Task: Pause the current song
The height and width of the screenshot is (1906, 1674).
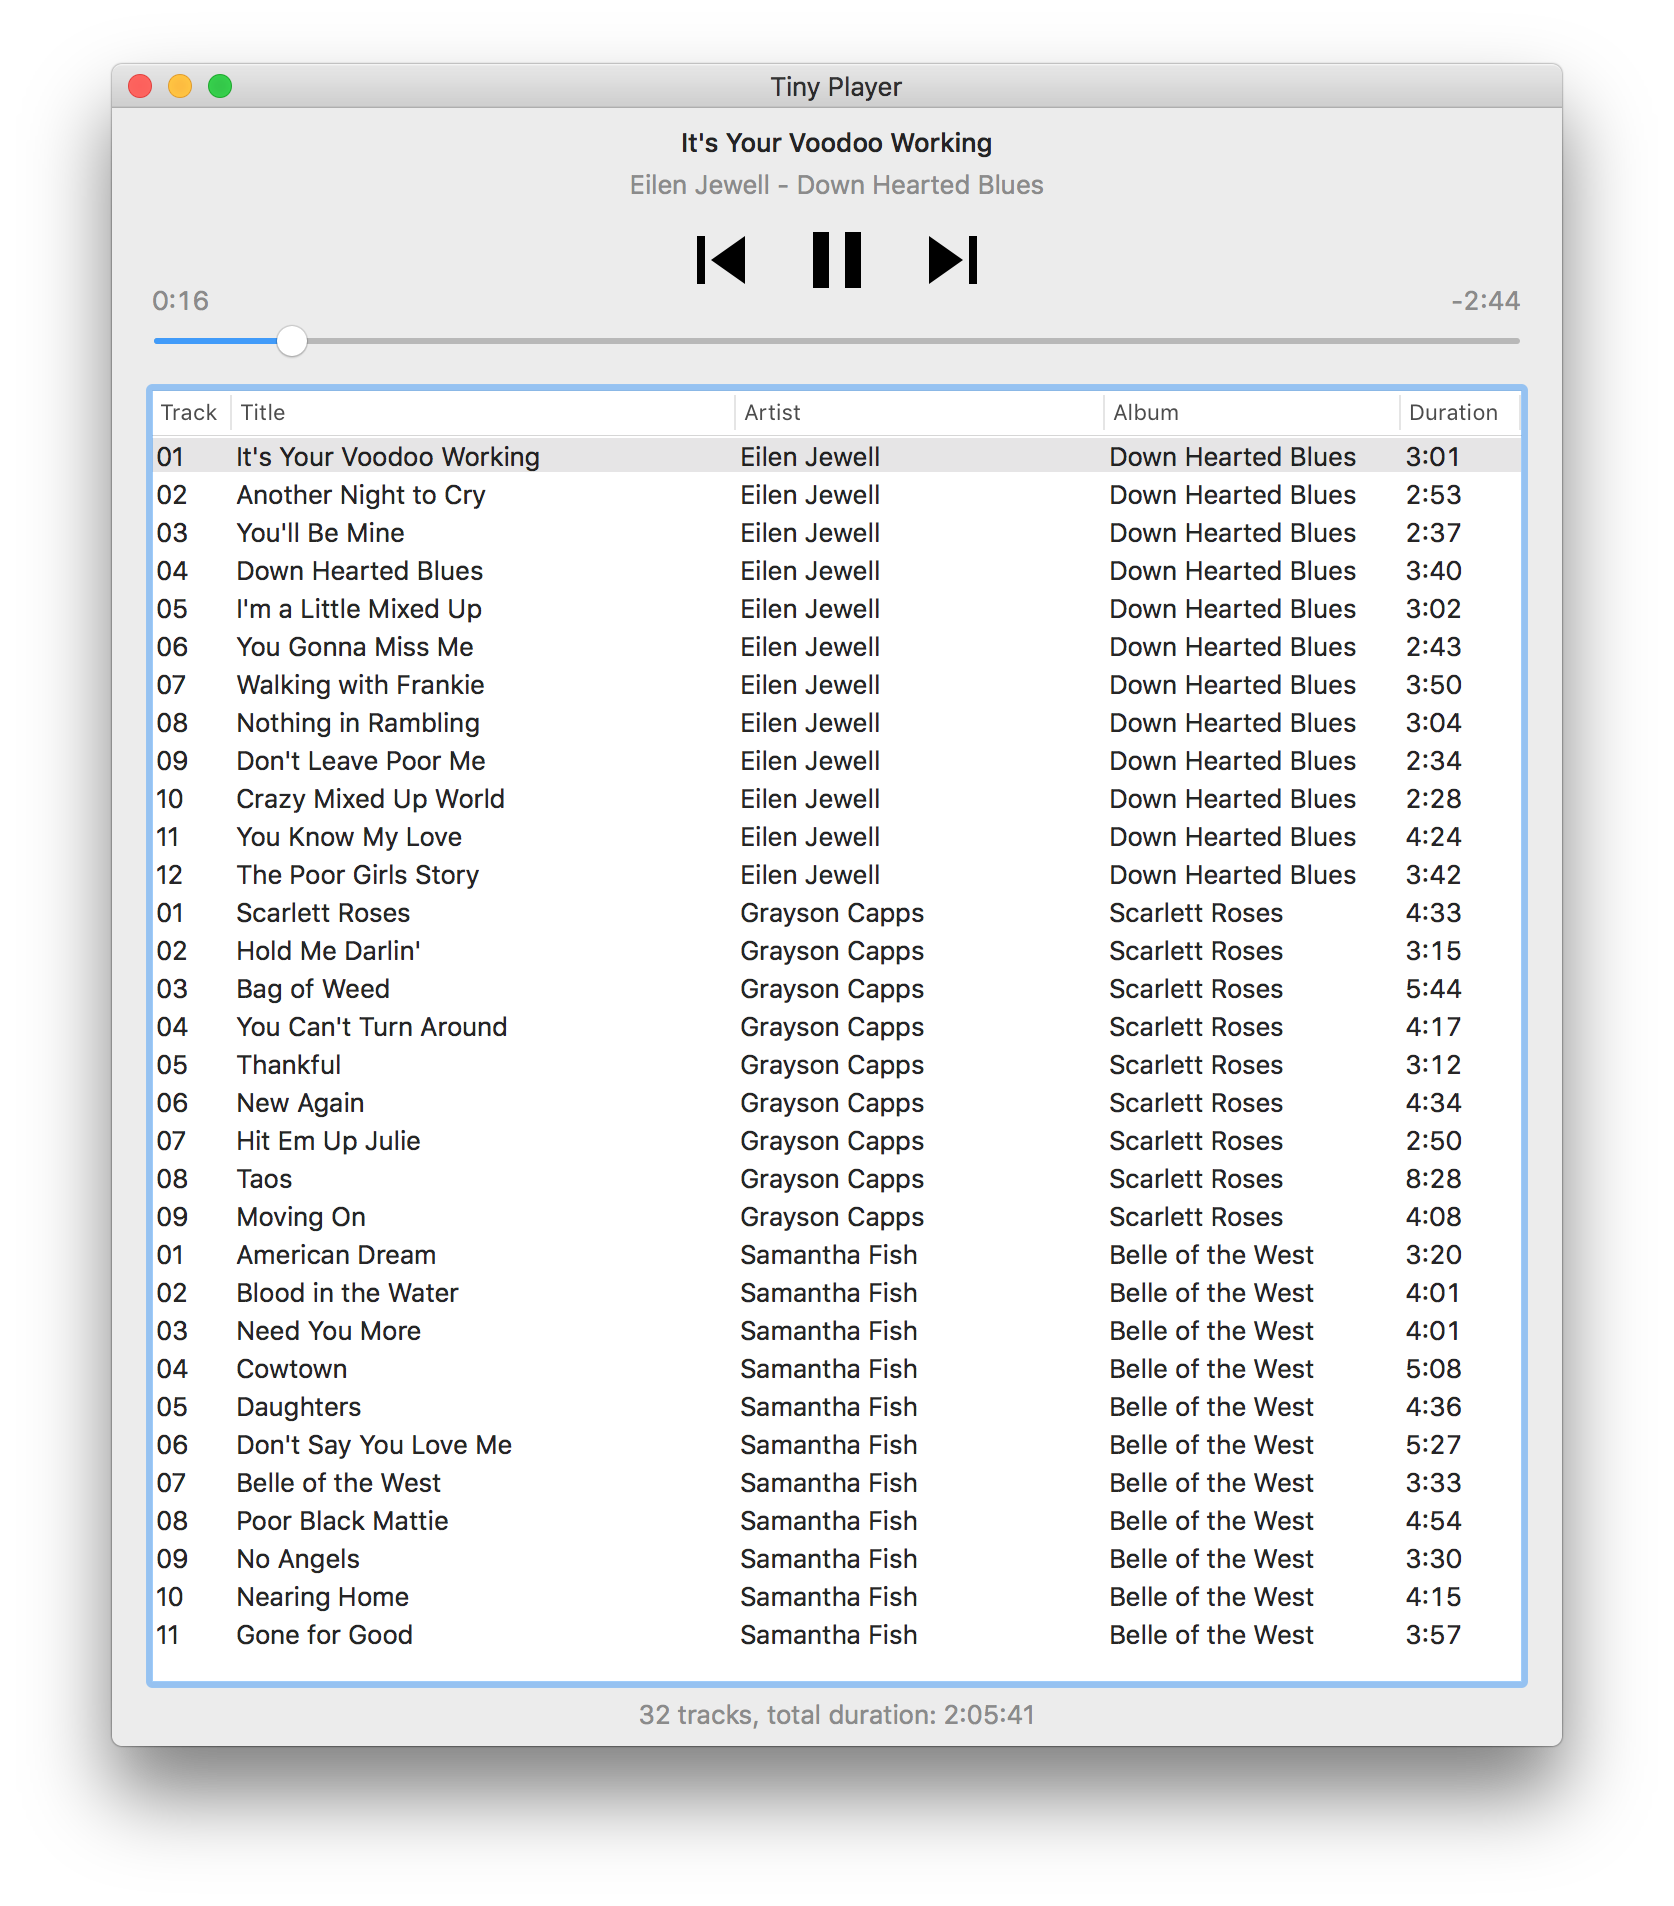Action: [x=836, y=260]
